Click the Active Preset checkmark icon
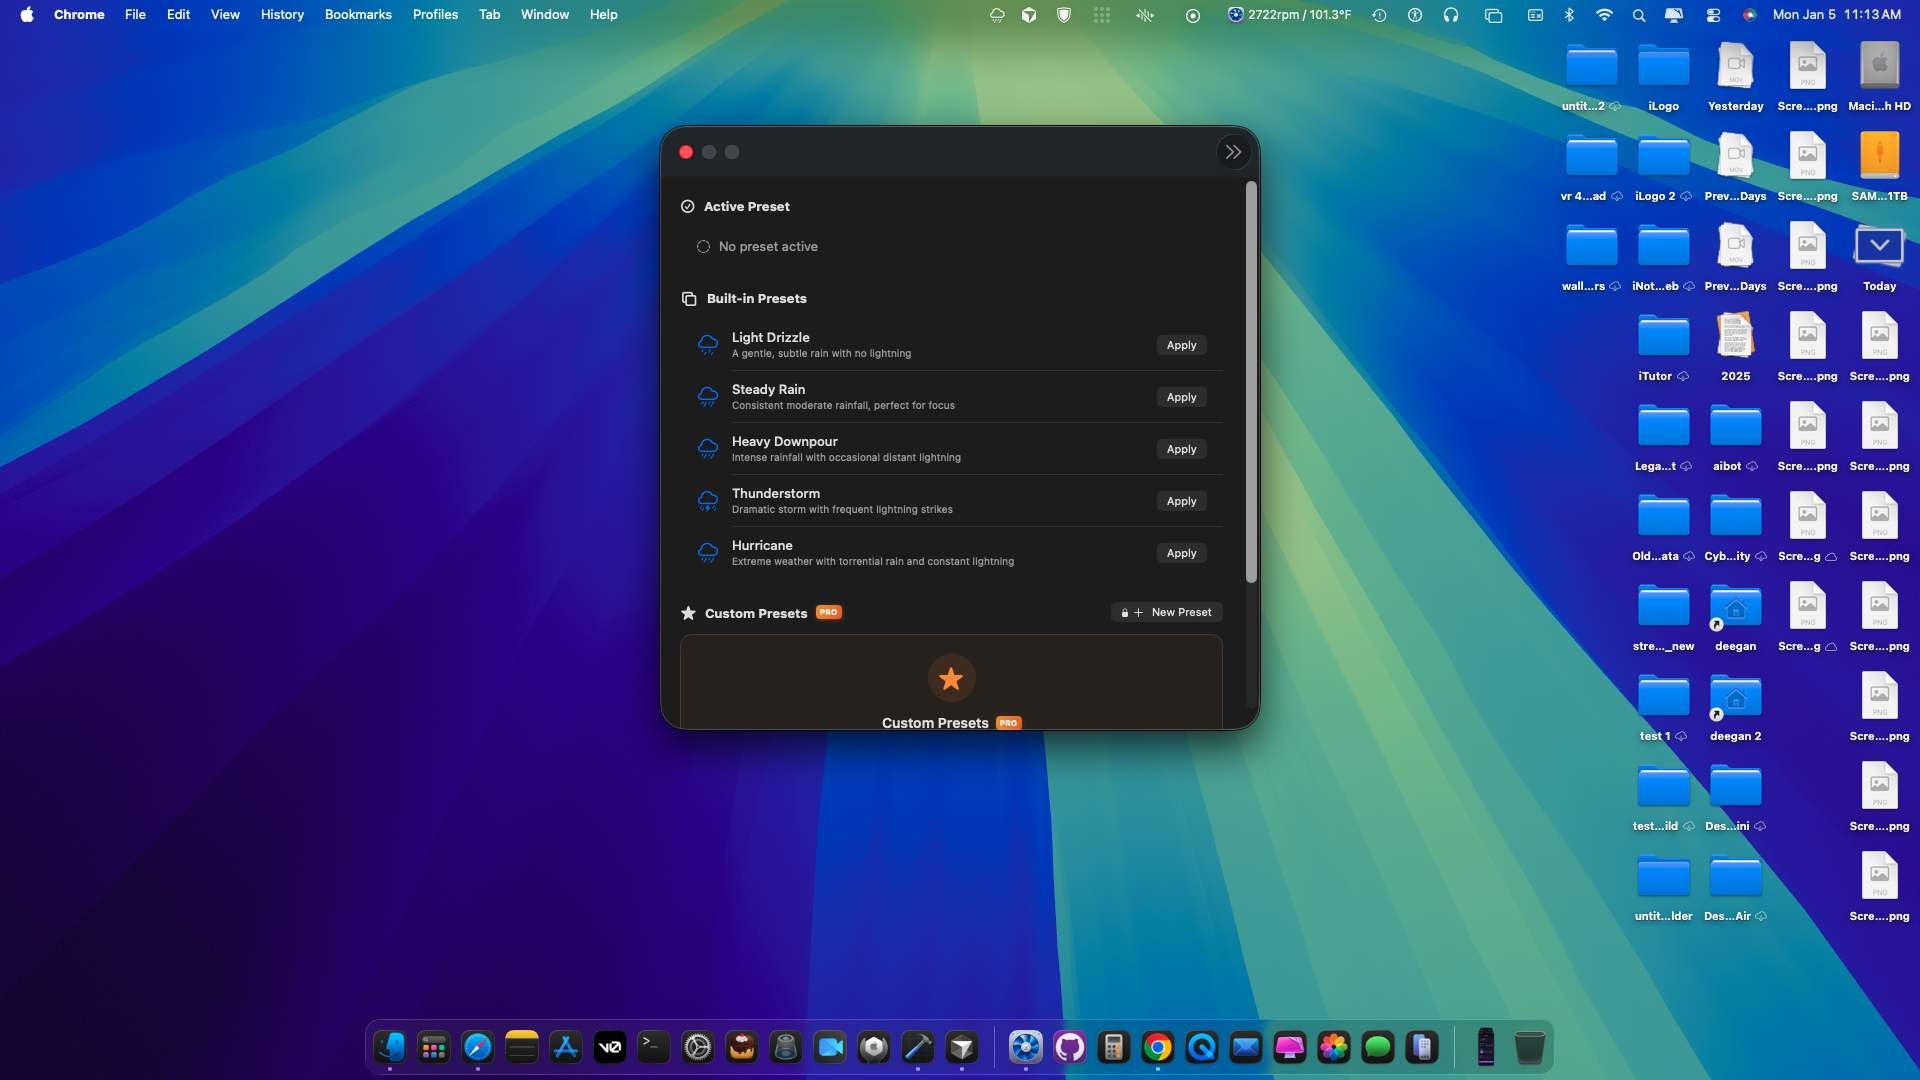The height and width of the screenshot is (1080, 1920). [x=688, y=206]
